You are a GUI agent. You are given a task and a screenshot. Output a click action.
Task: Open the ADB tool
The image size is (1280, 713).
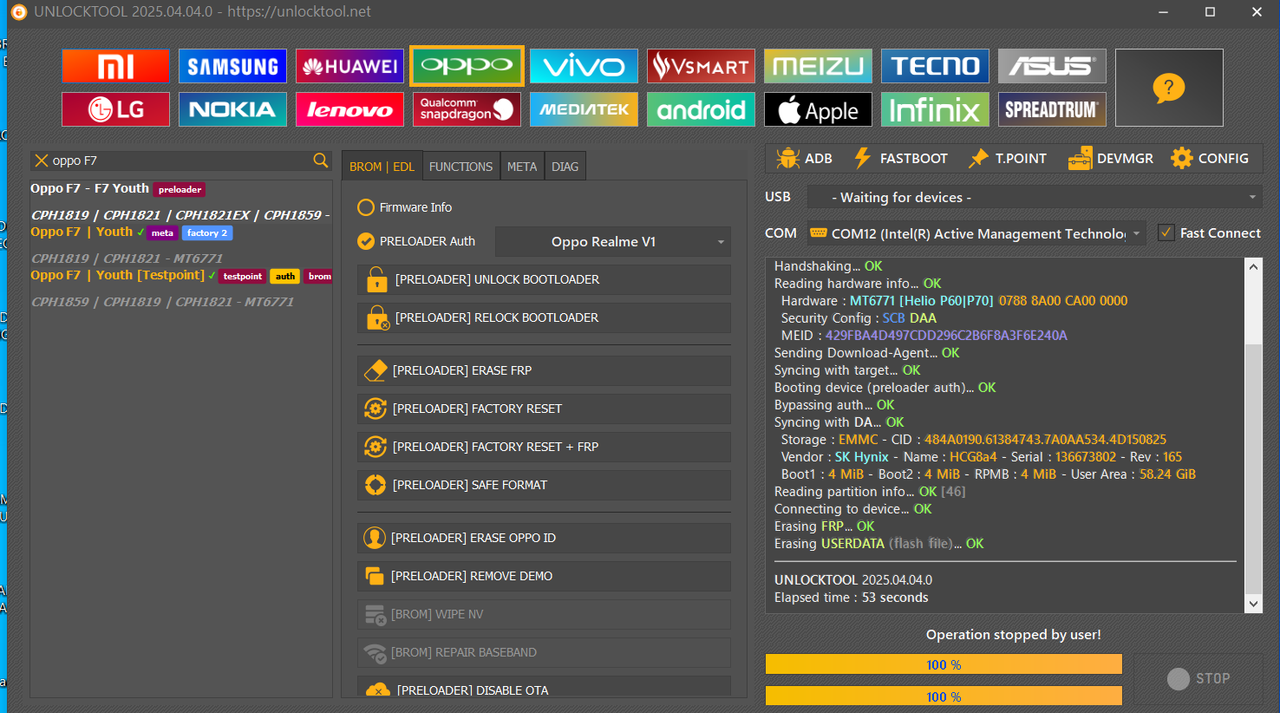804,158
